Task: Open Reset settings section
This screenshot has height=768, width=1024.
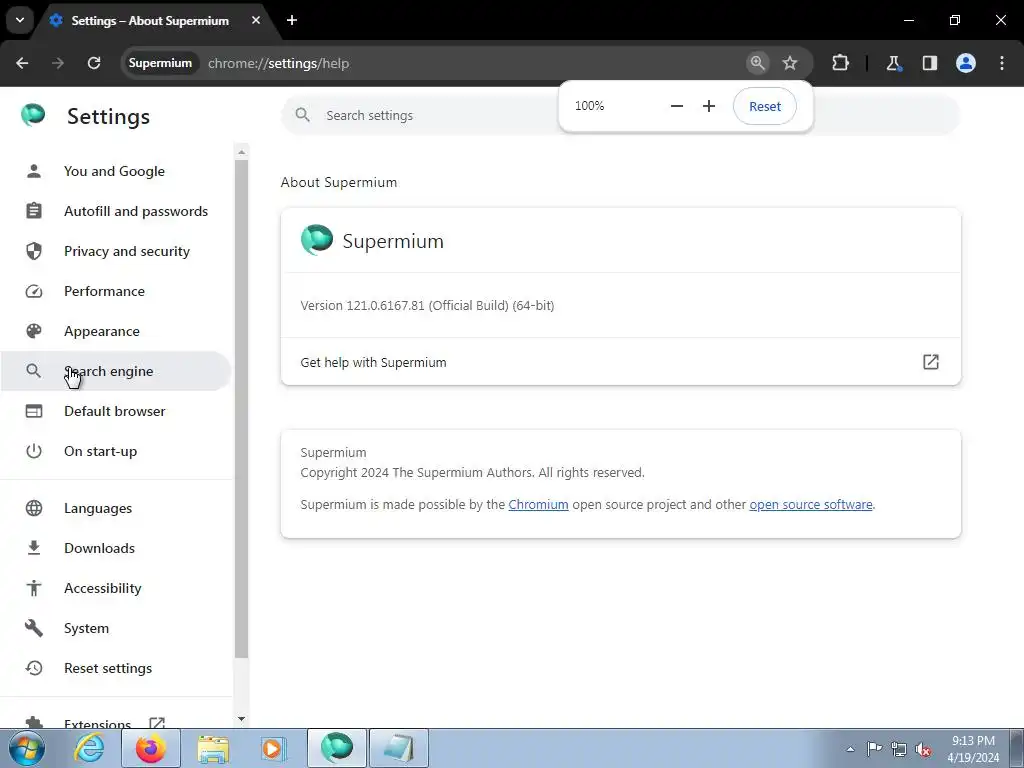Action: pyautogui.click(x=114, y=668)
